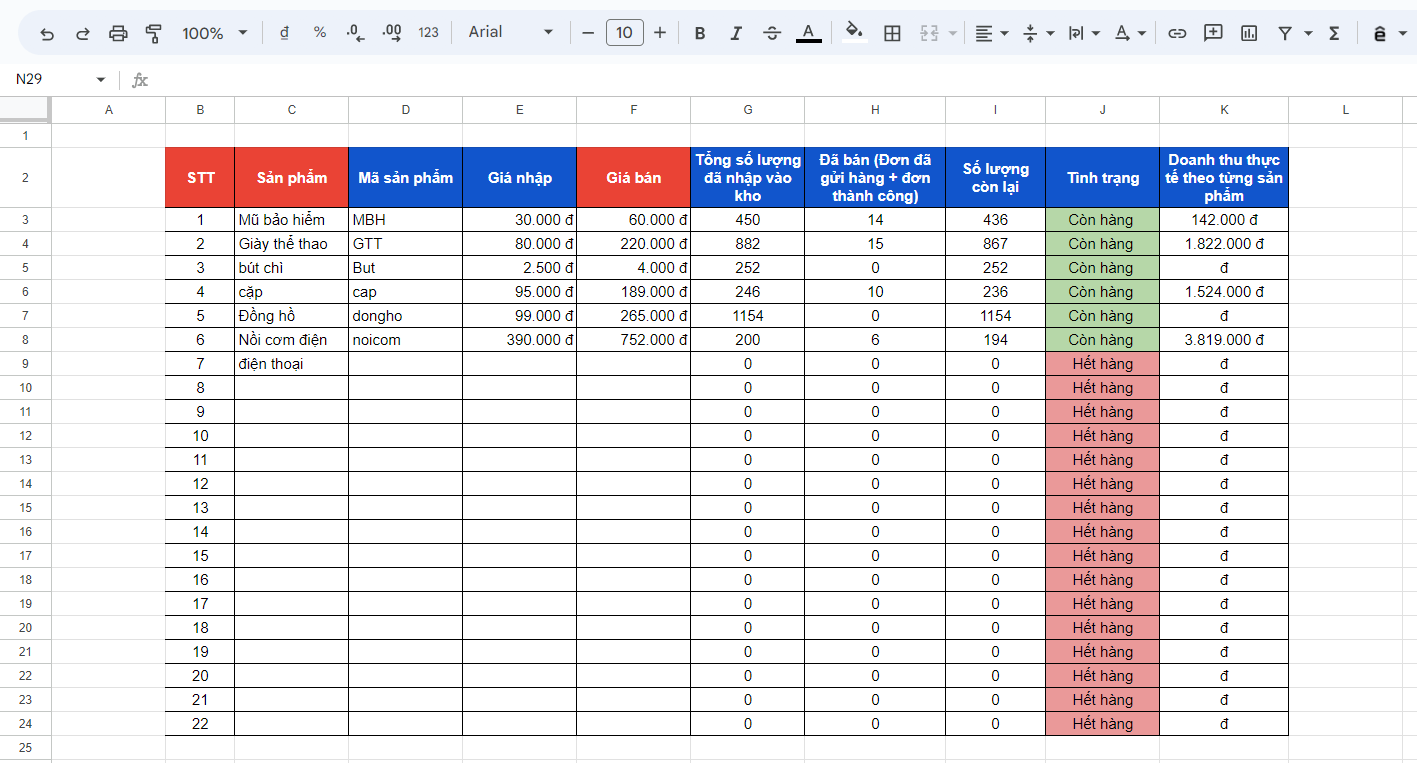Screen dimensions: 1417x763
Task: Click the Insert chart icon
Action: (x=1249, y=33)
